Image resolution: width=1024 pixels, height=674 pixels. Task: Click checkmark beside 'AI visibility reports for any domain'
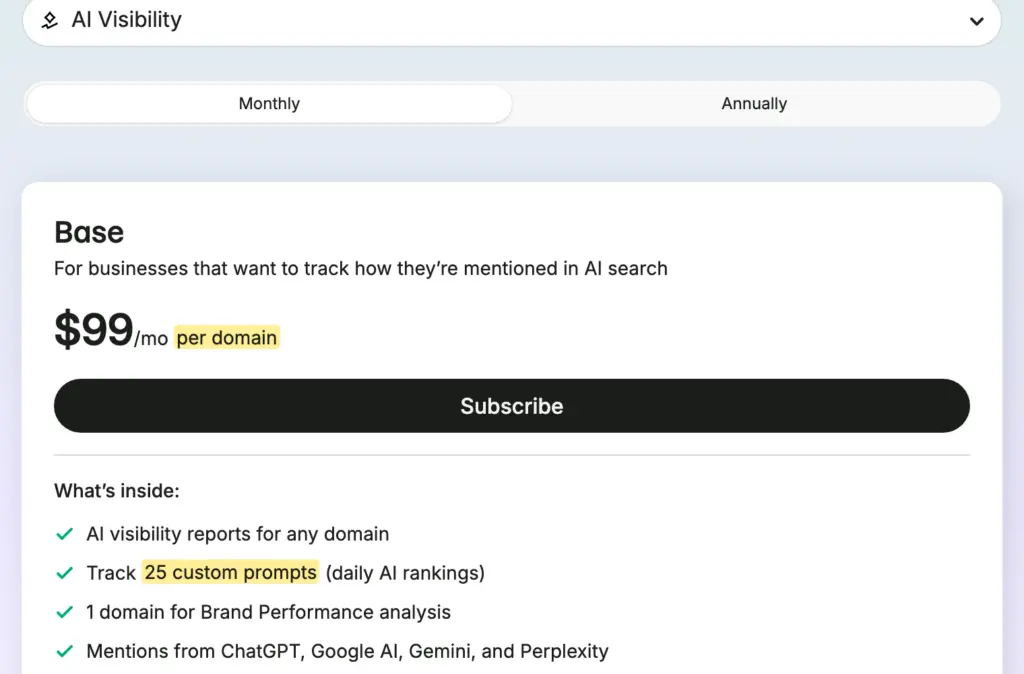[65, 534]
